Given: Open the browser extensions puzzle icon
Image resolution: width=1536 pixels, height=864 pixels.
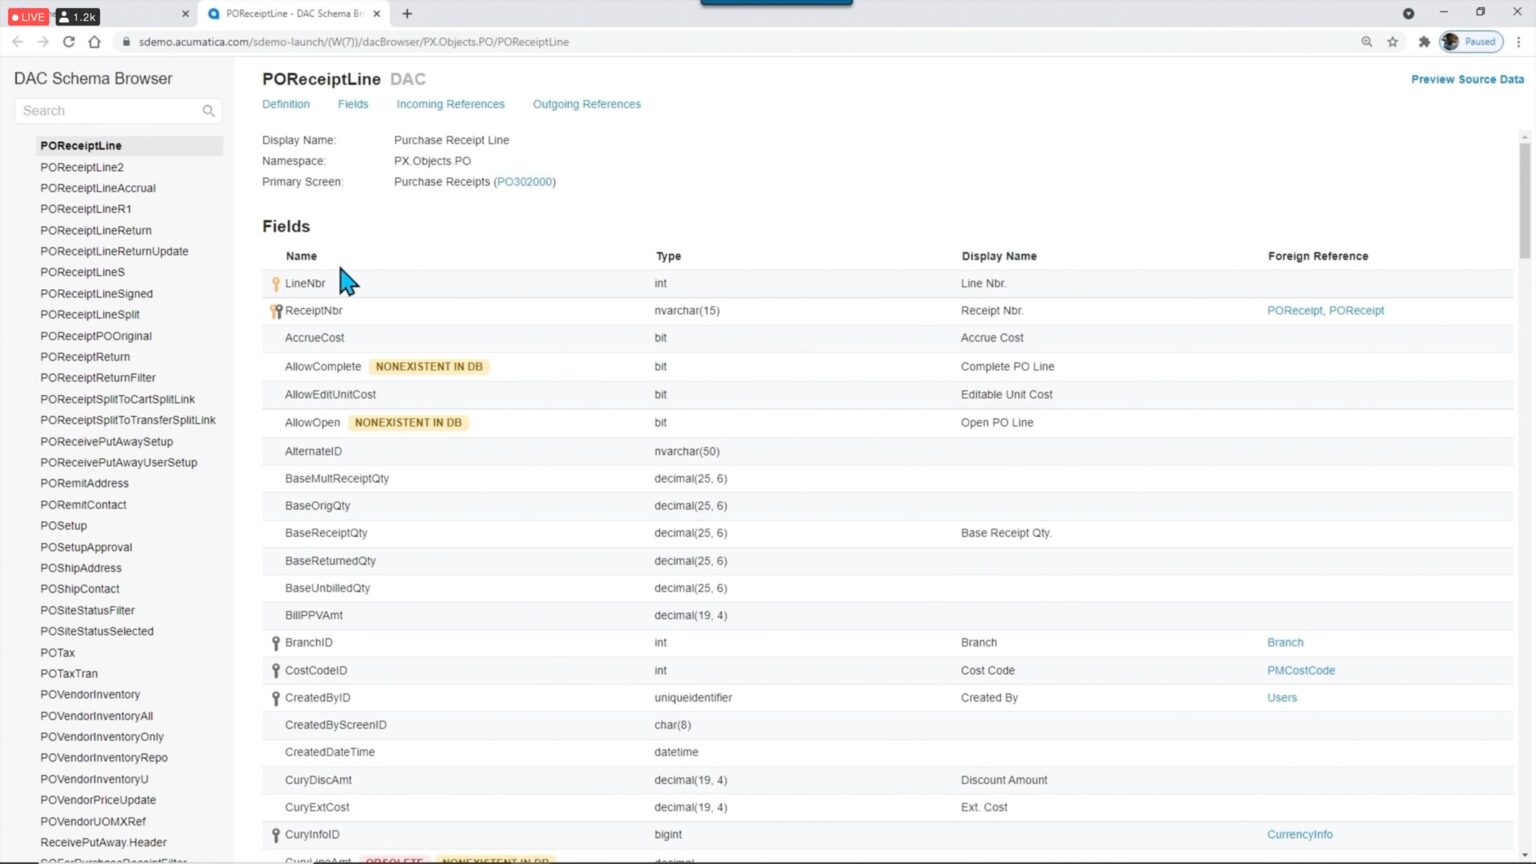Looking at the screenshot, I should (x=1424, y=42).
